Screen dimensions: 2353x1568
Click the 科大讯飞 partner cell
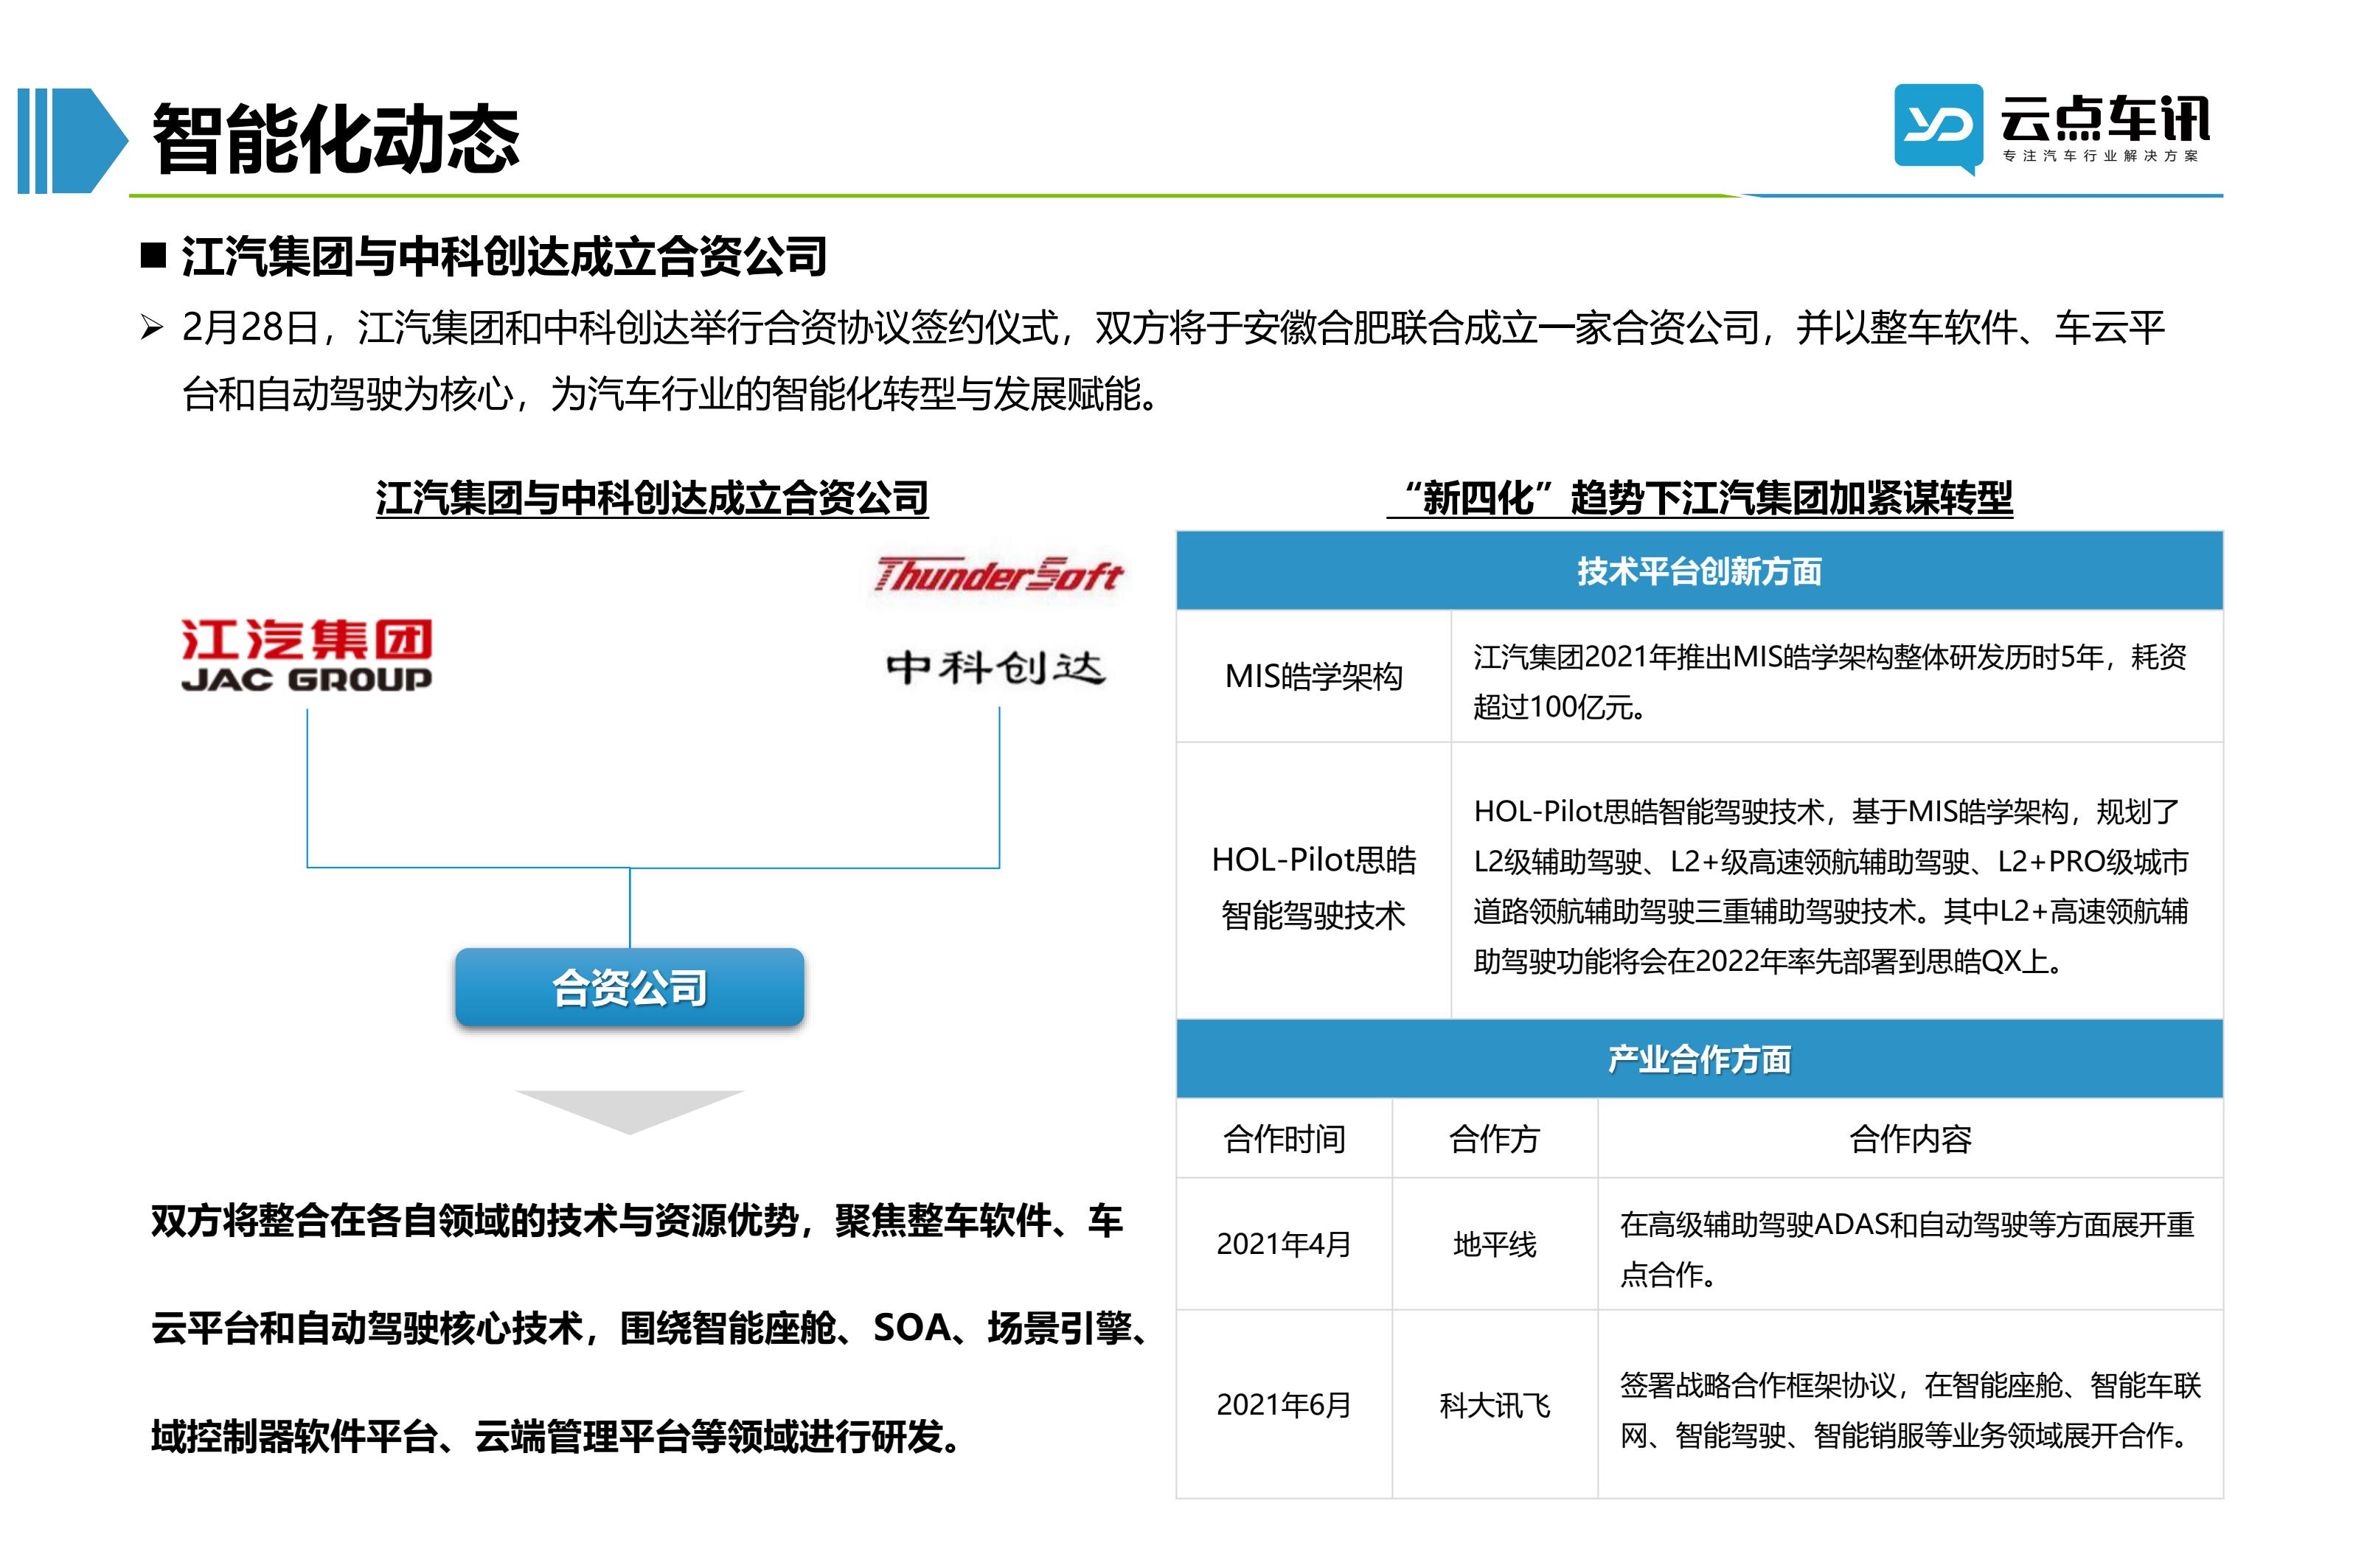(1494, 1404)
